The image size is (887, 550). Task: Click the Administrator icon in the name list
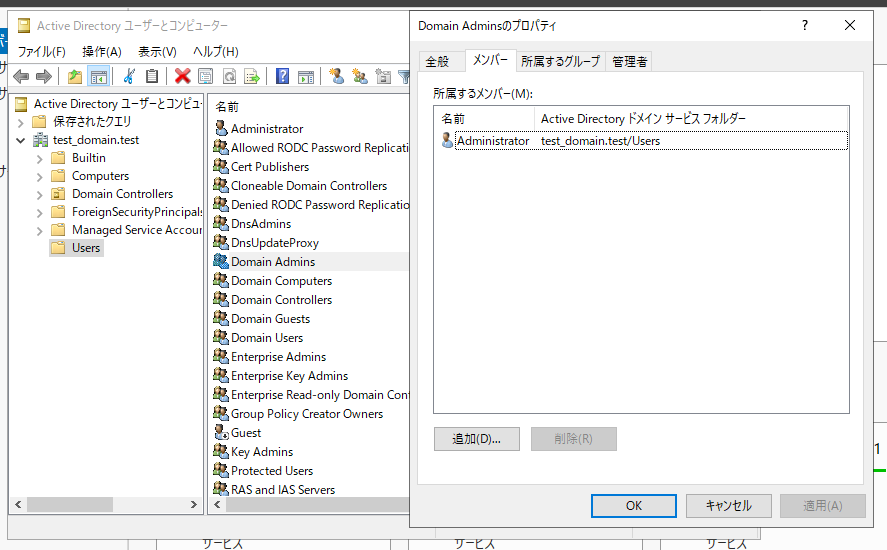point(221,128)
